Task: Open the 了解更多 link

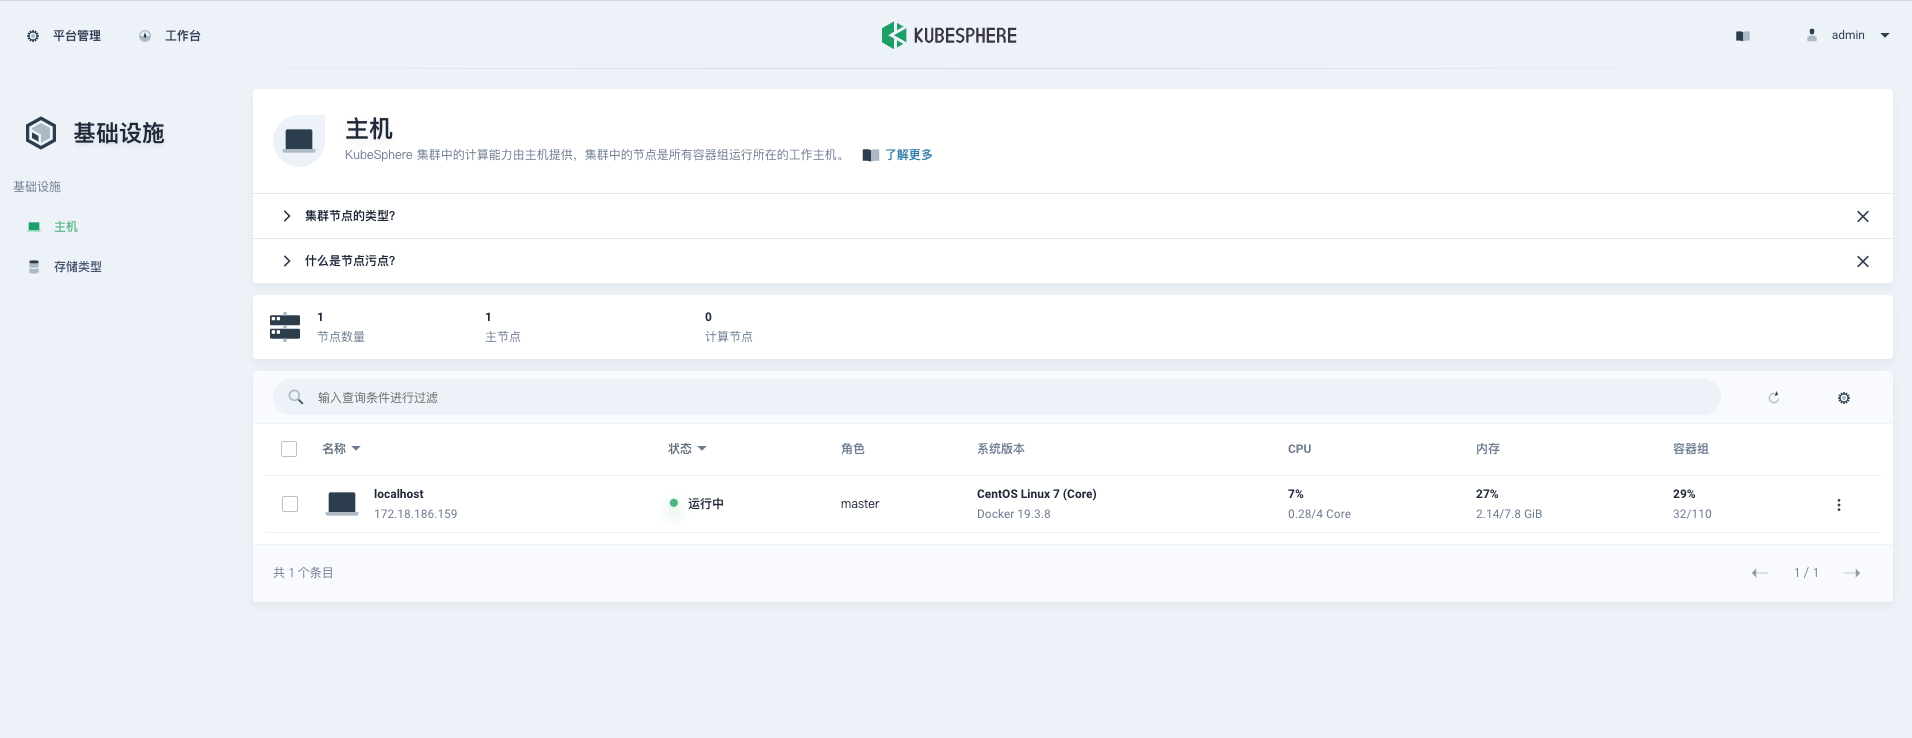Action: click(x=909, y=155)
